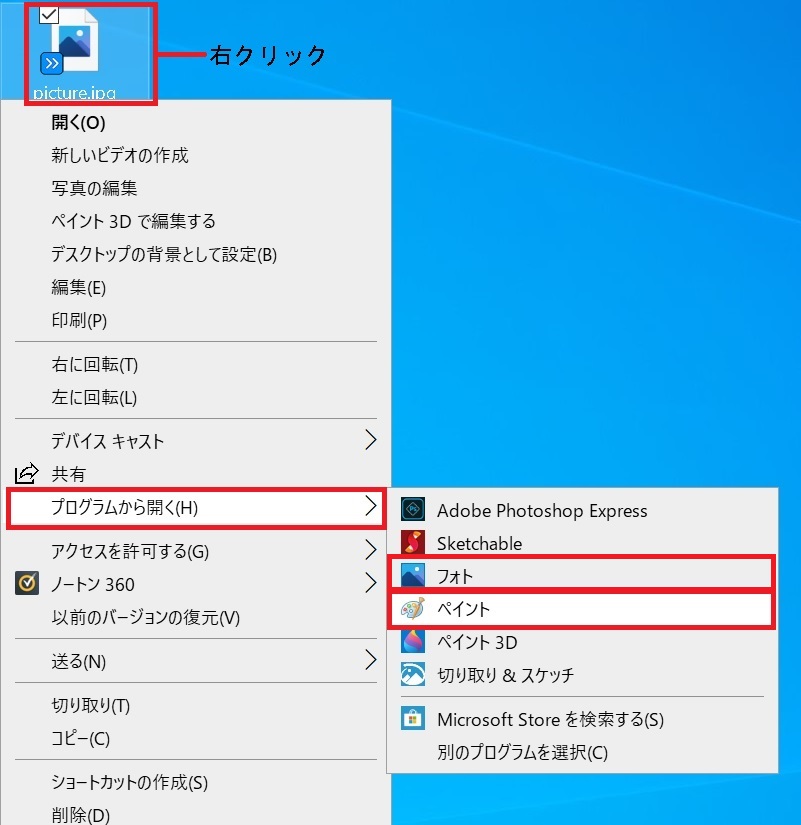Click the ノートン 360 label
The height and width of the screenshot is (825, 801).
pos(93,584)
